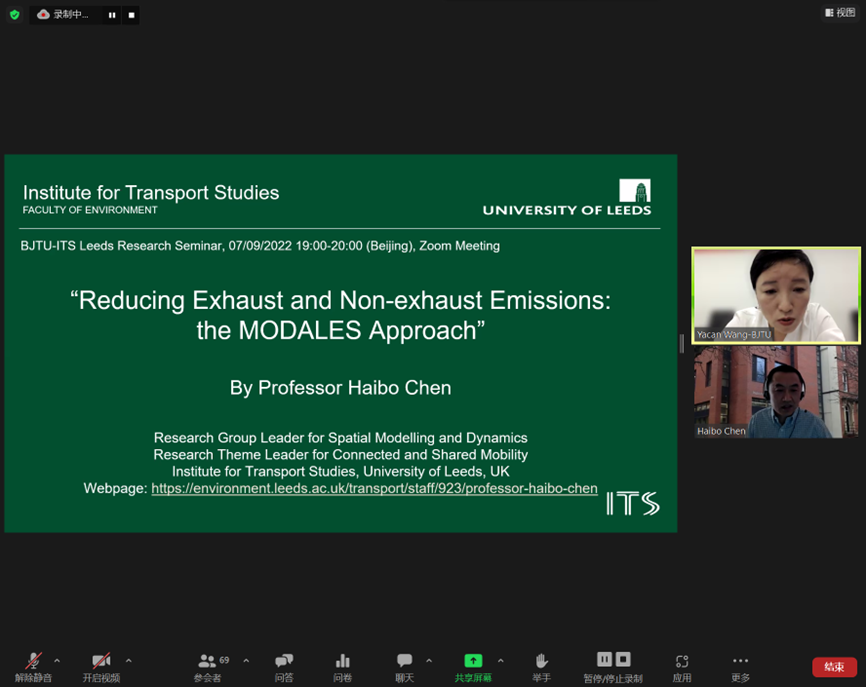Open the professor-haibo-chen webpage link on slide

(374, 488)
